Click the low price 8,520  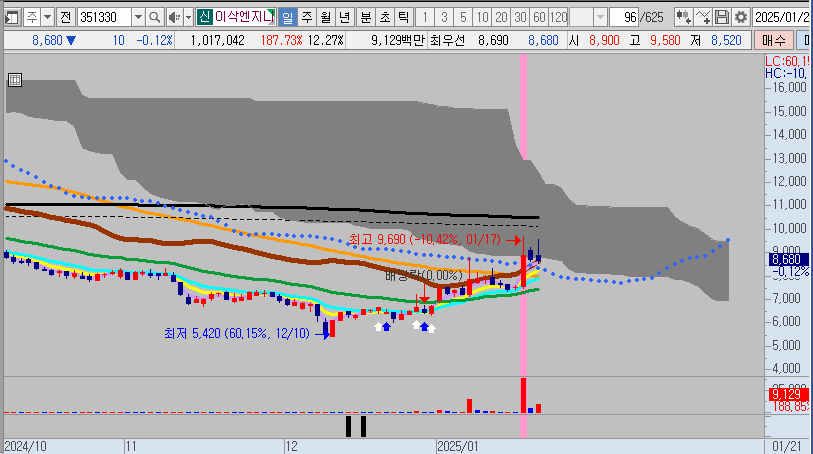pos(726,40)
